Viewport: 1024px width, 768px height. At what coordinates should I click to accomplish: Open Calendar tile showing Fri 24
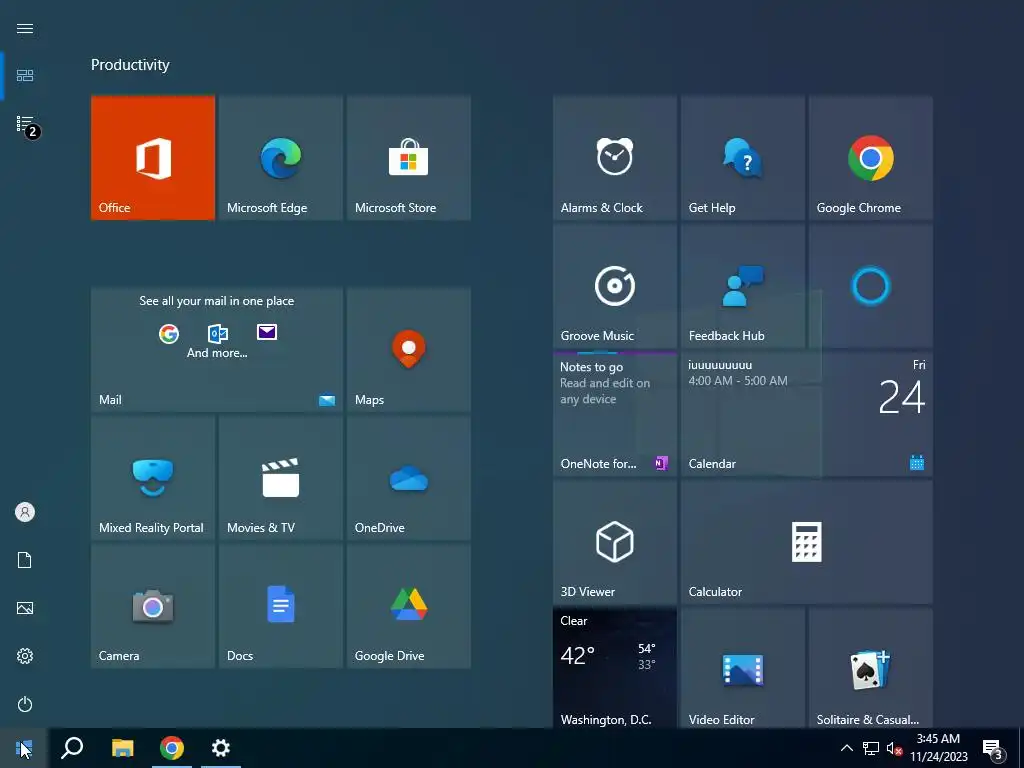click(x=807, y=413)
